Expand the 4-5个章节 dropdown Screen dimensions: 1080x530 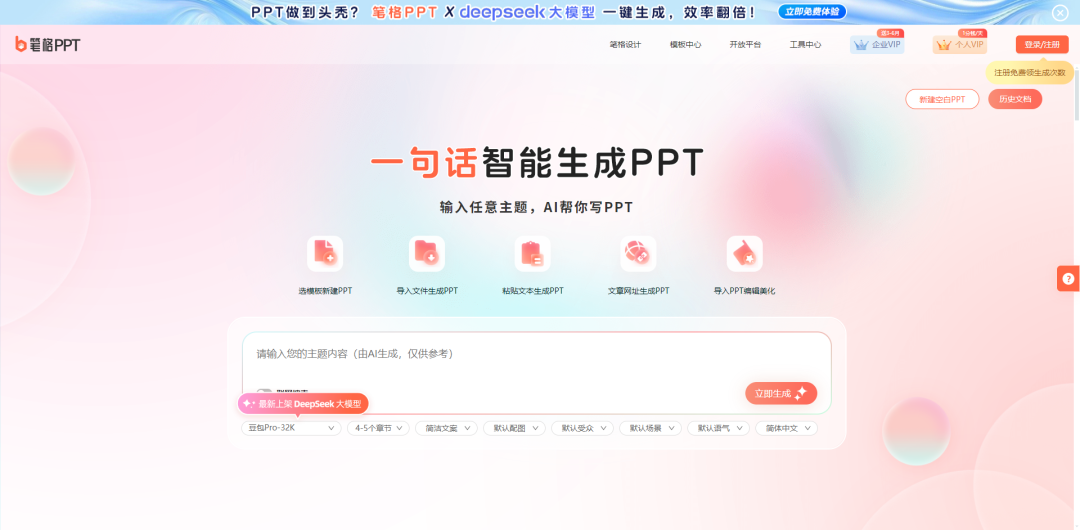click(378, 428)
